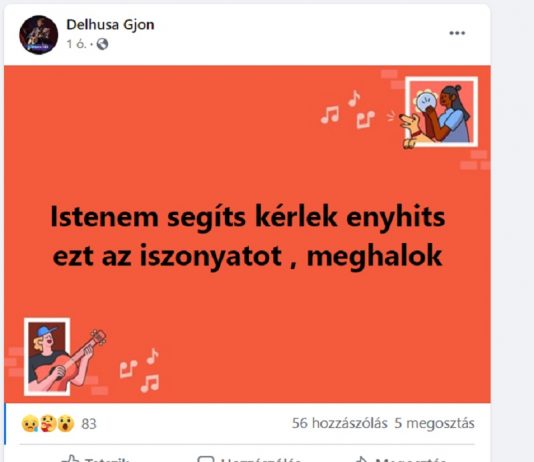
Task: Show the 5 megosztás shares list
Action: pyautogui.click(x=434, y=423)
